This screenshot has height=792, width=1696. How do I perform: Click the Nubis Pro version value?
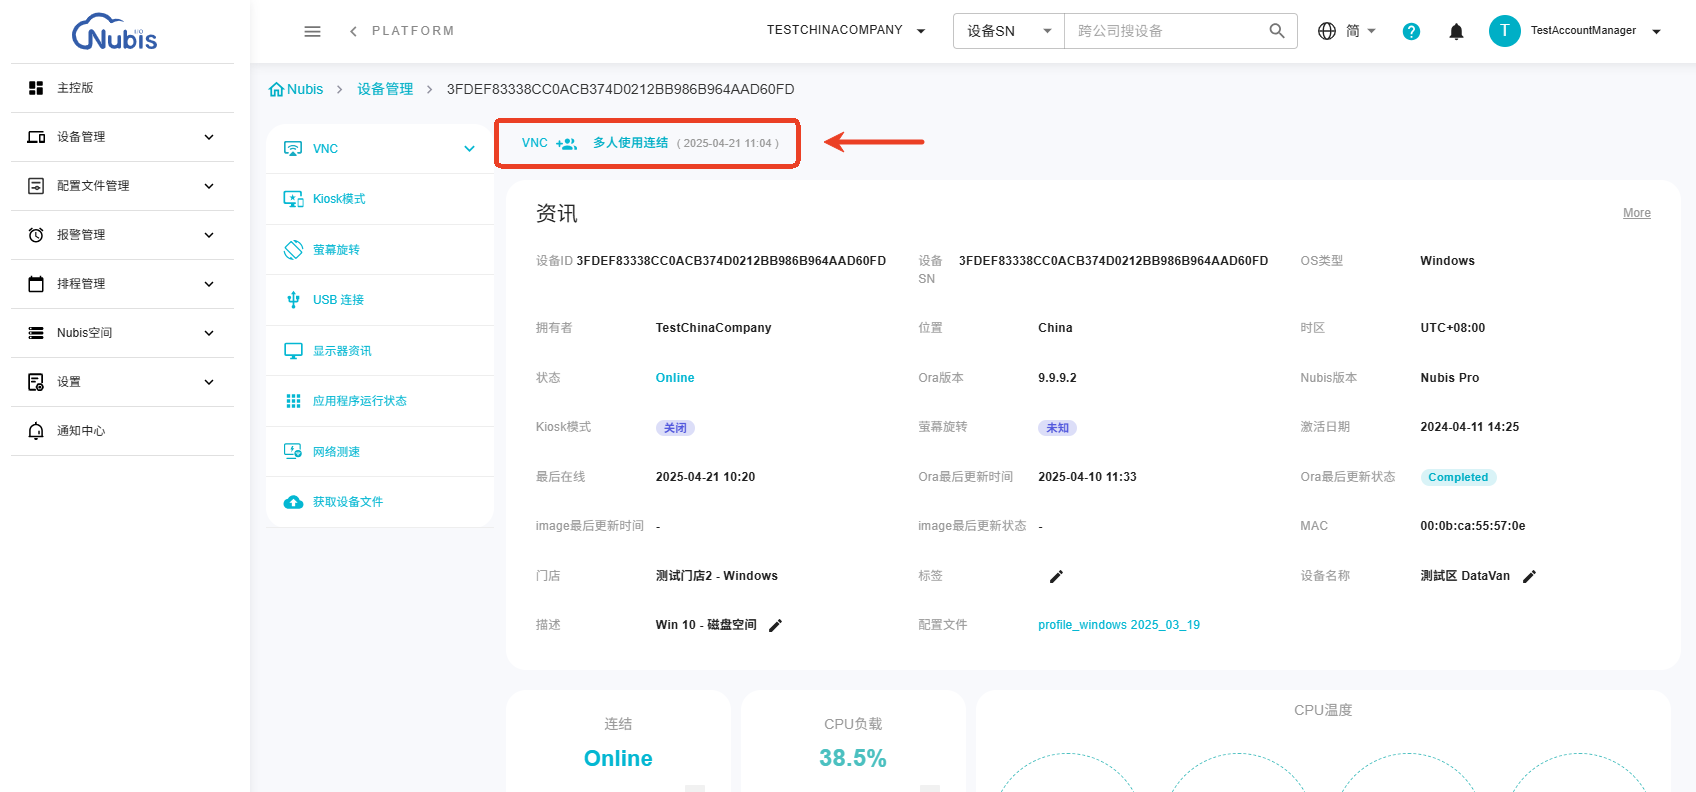[x=1450, y=378]
